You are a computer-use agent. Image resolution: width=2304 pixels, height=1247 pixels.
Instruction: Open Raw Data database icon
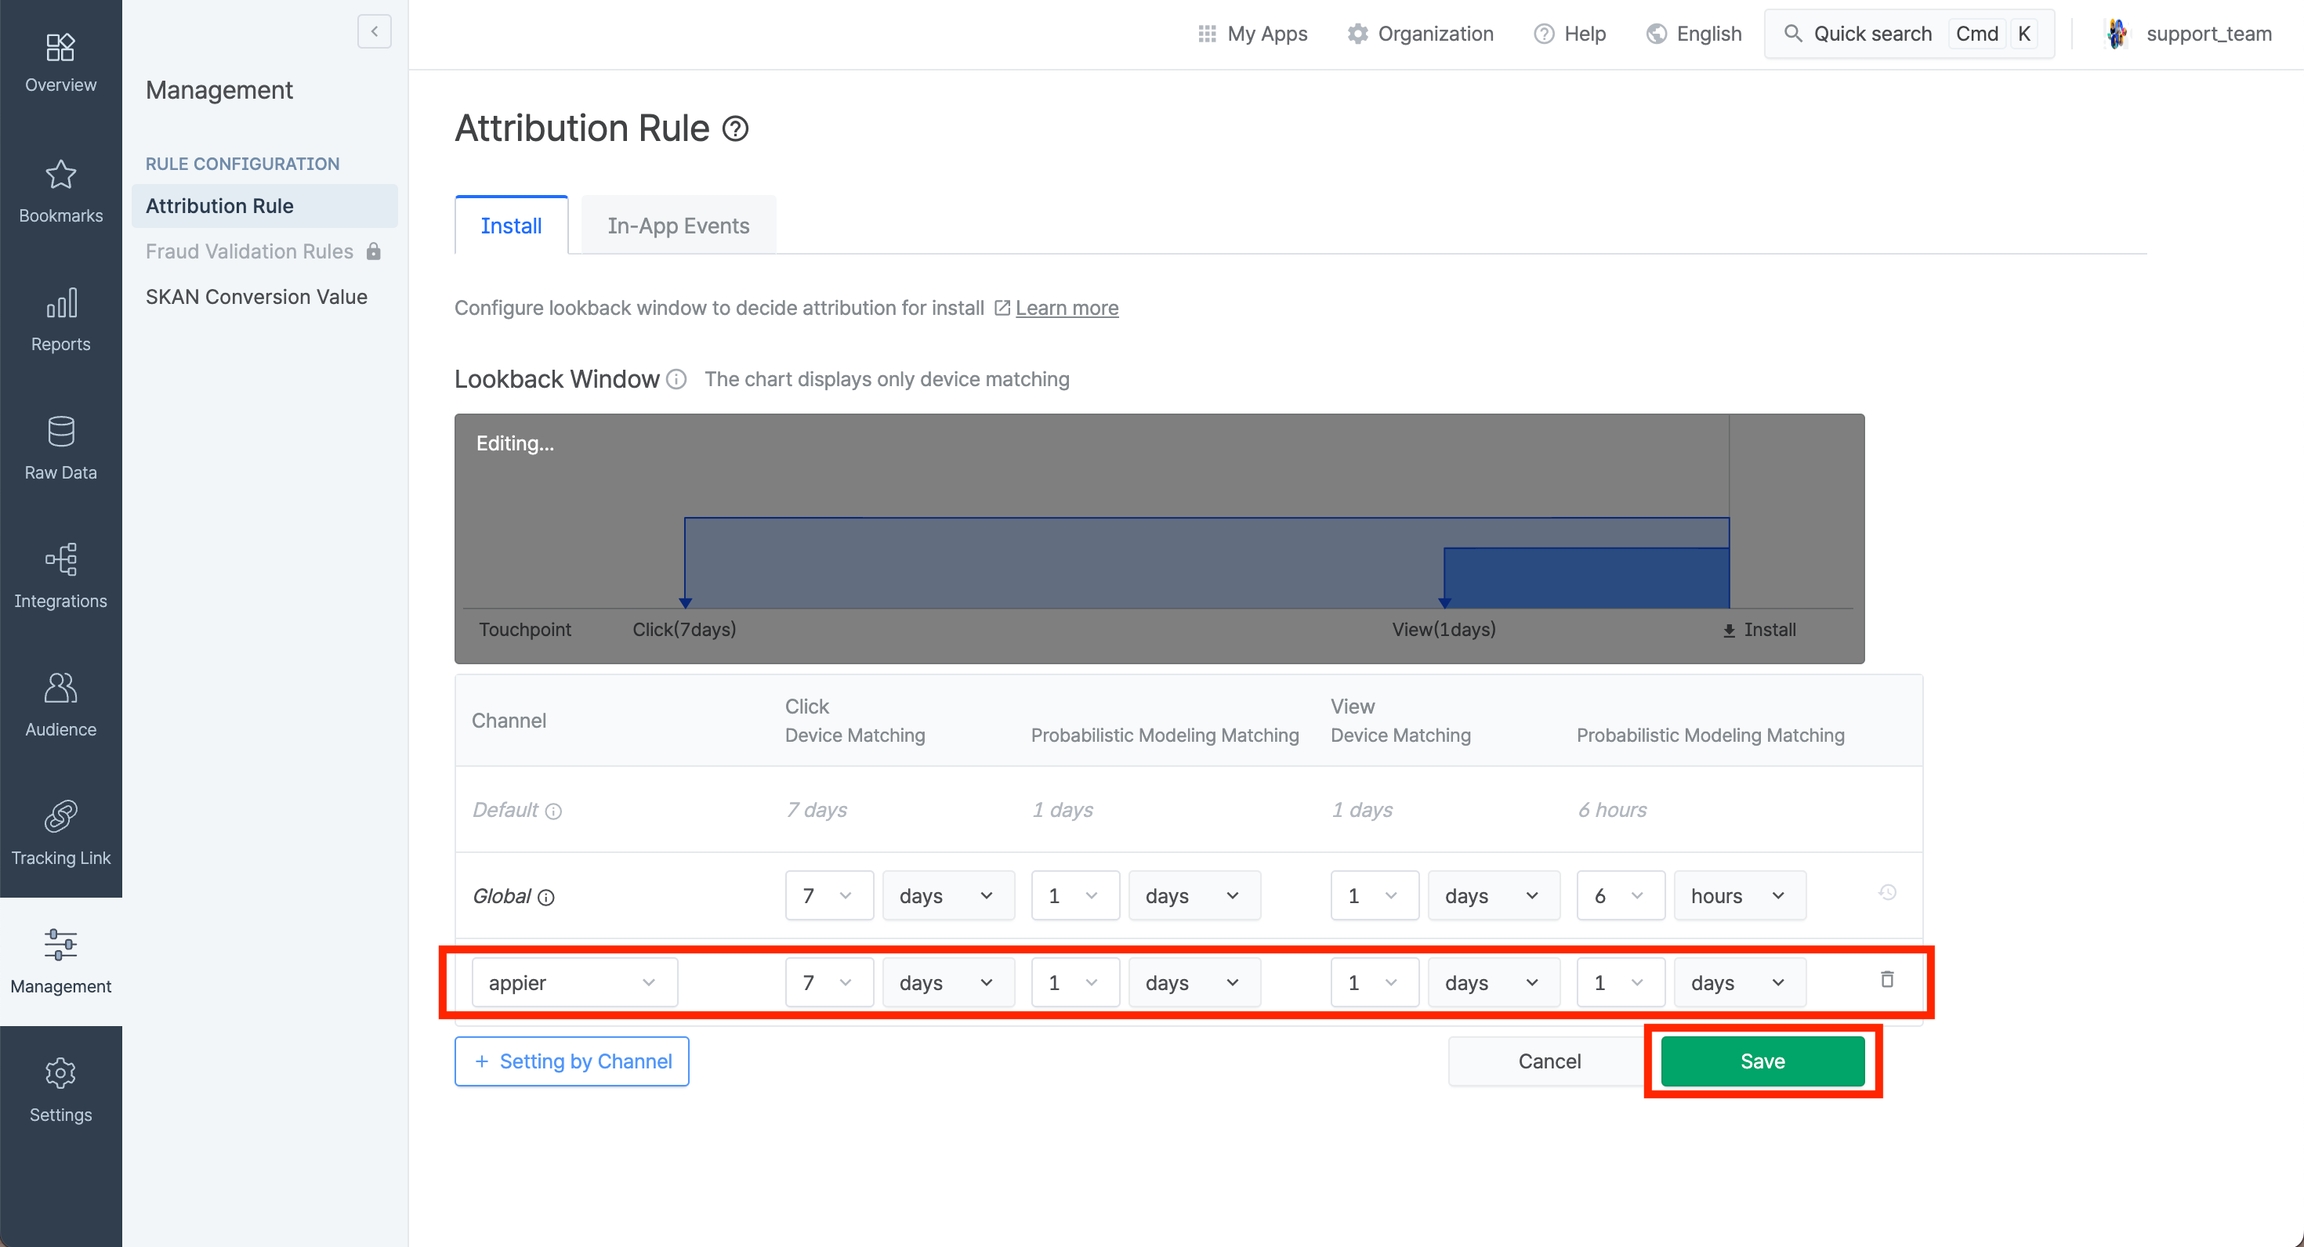60,432
